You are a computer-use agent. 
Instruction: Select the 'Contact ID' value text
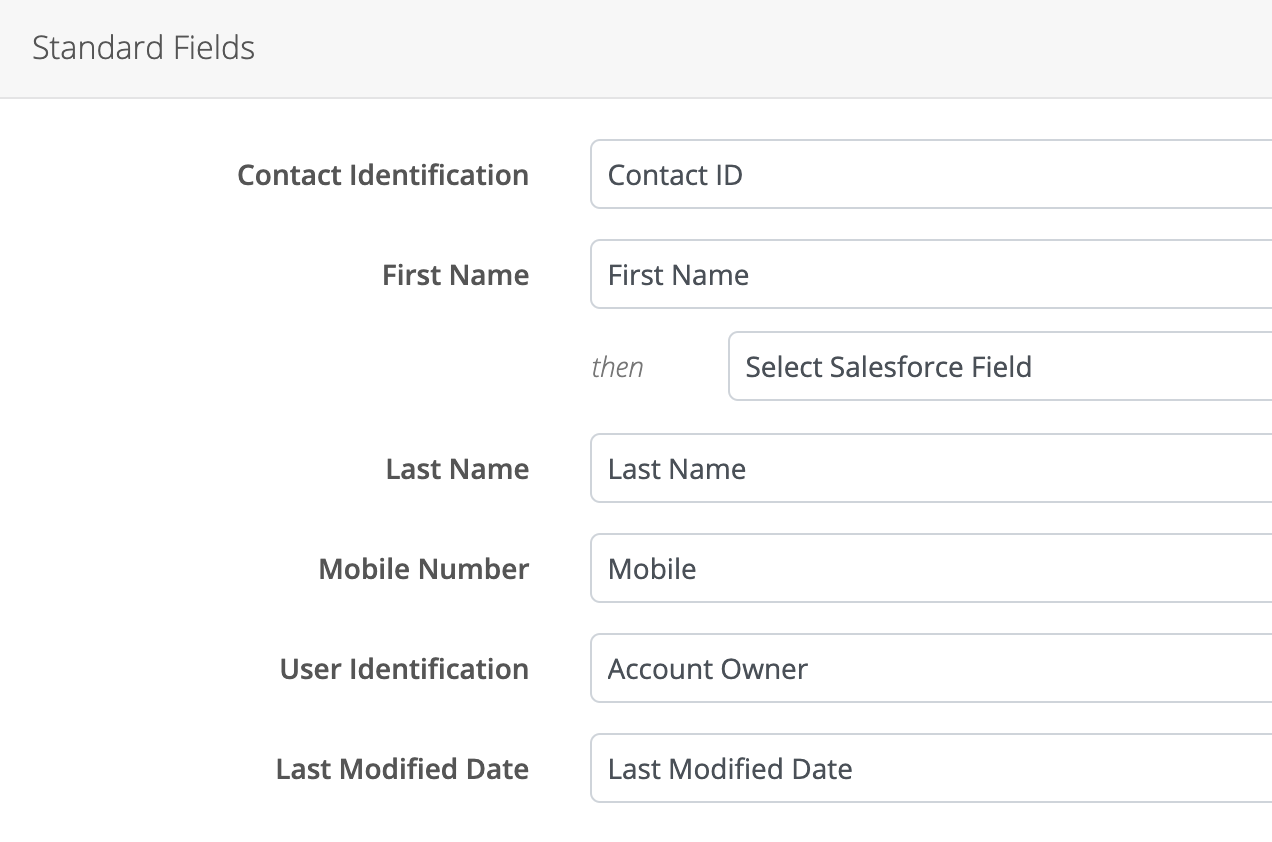(x=675, y=175)
